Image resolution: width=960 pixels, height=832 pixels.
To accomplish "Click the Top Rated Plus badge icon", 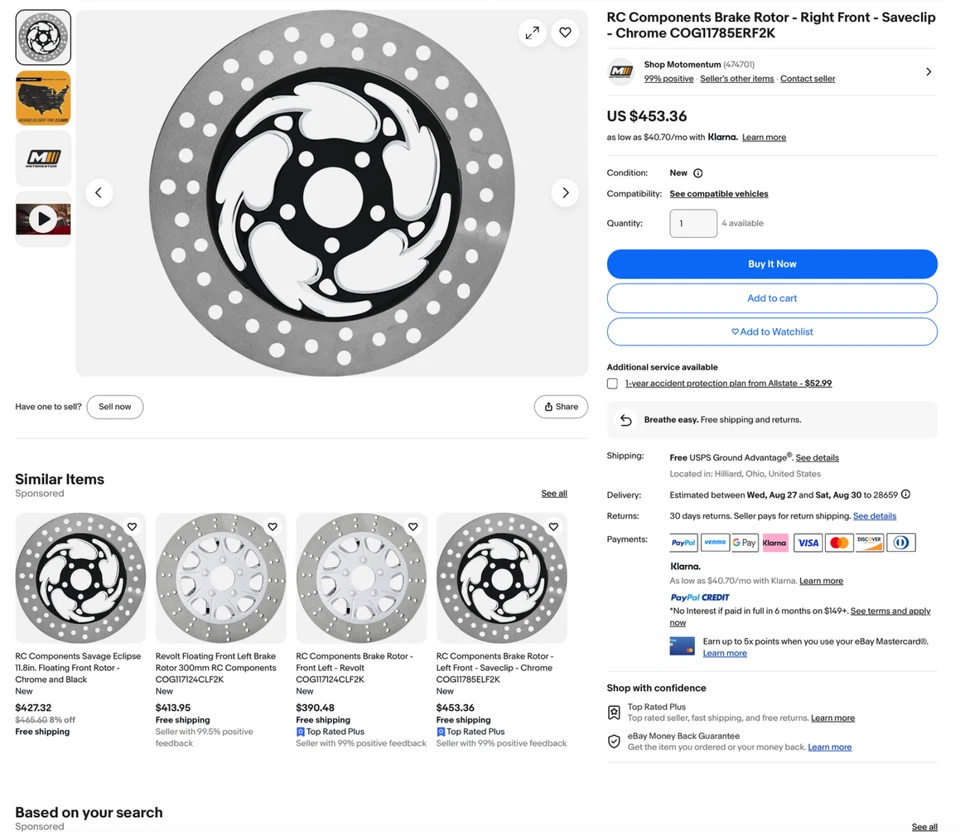I will pyautogui.click(x=614, y=712).
